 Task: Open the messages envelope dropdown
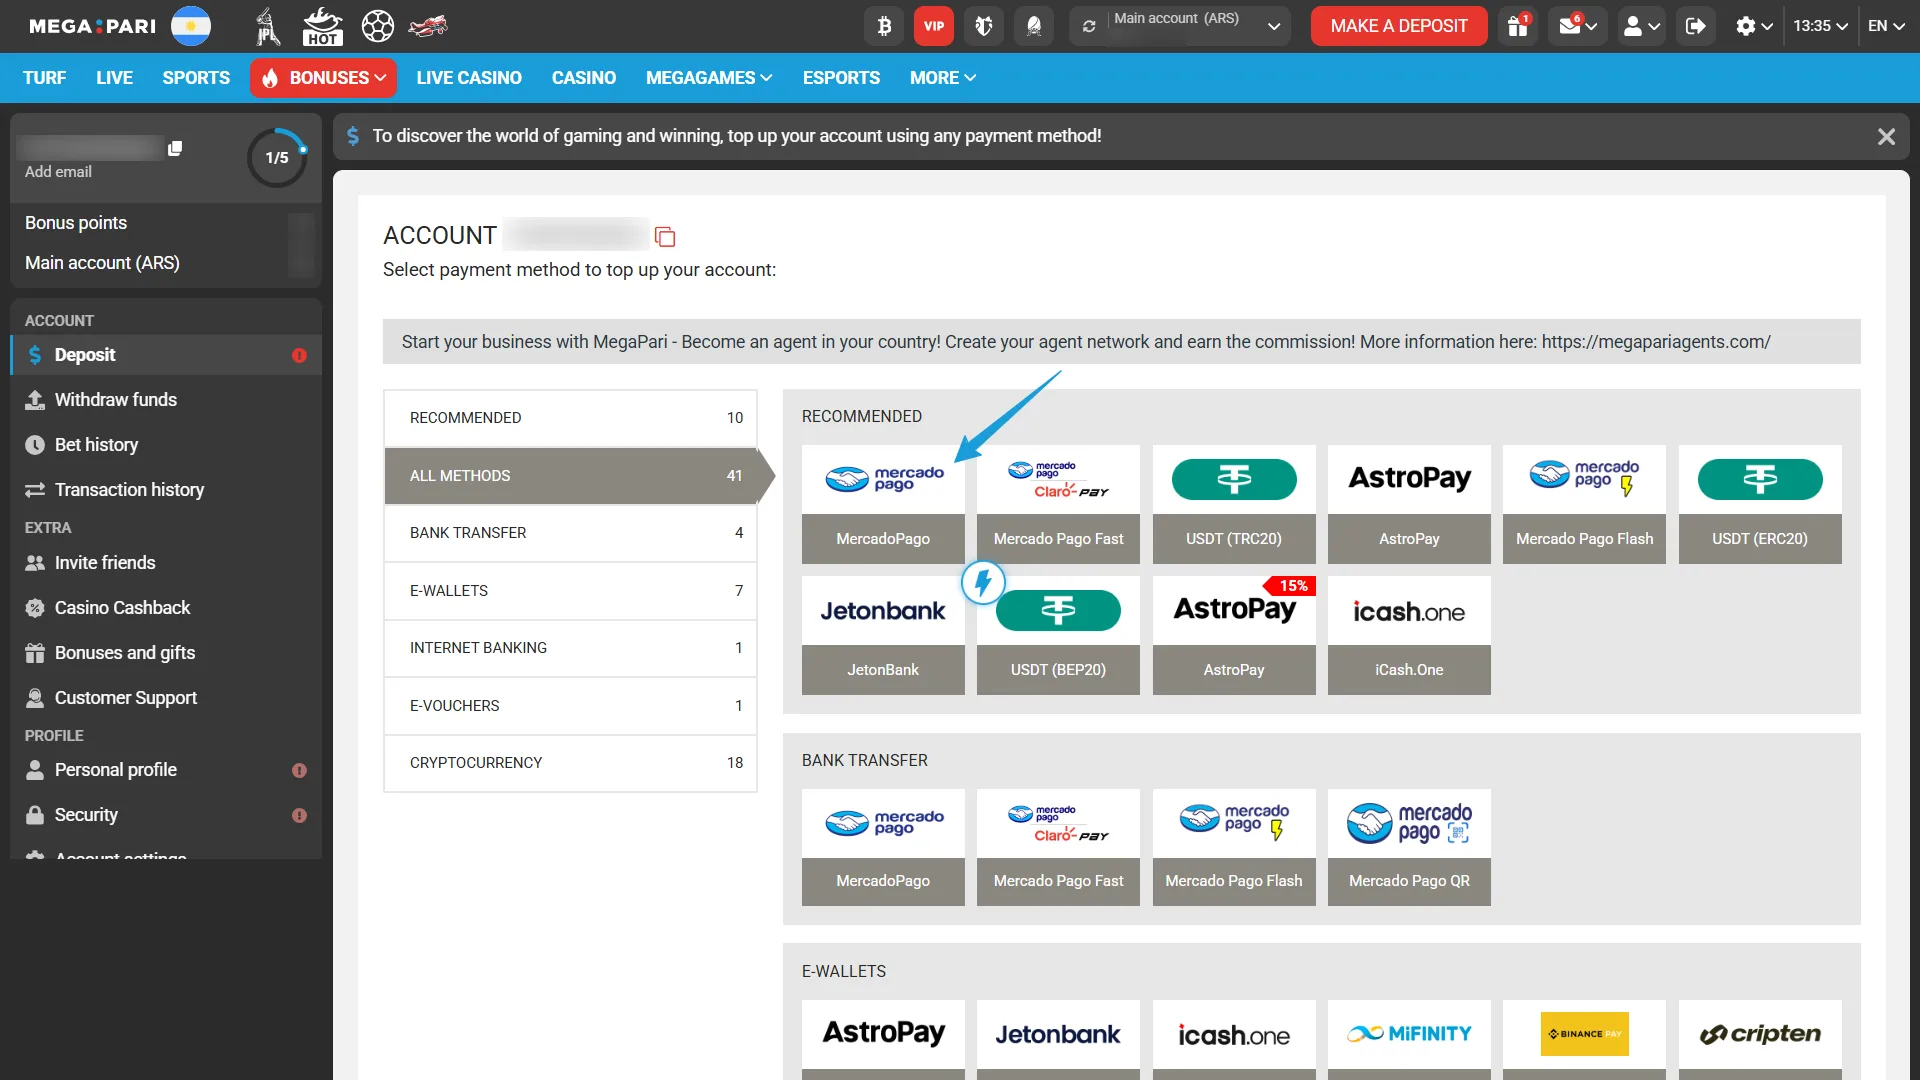pos(1578,26)
